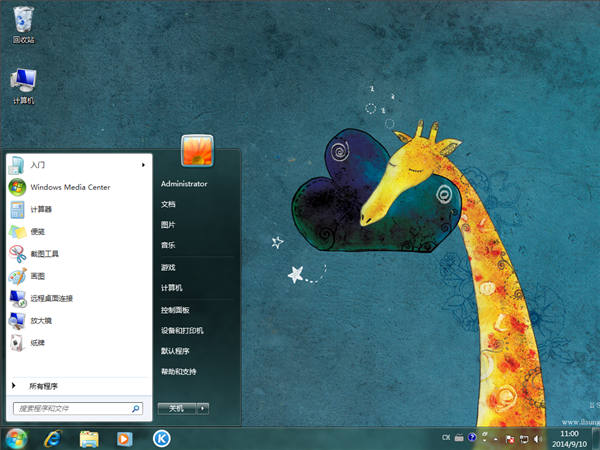The image size is (600, 450).
Task: Click the 搜索程序和文件 search box
Action: pyautogui.click(x=72, y=408)
